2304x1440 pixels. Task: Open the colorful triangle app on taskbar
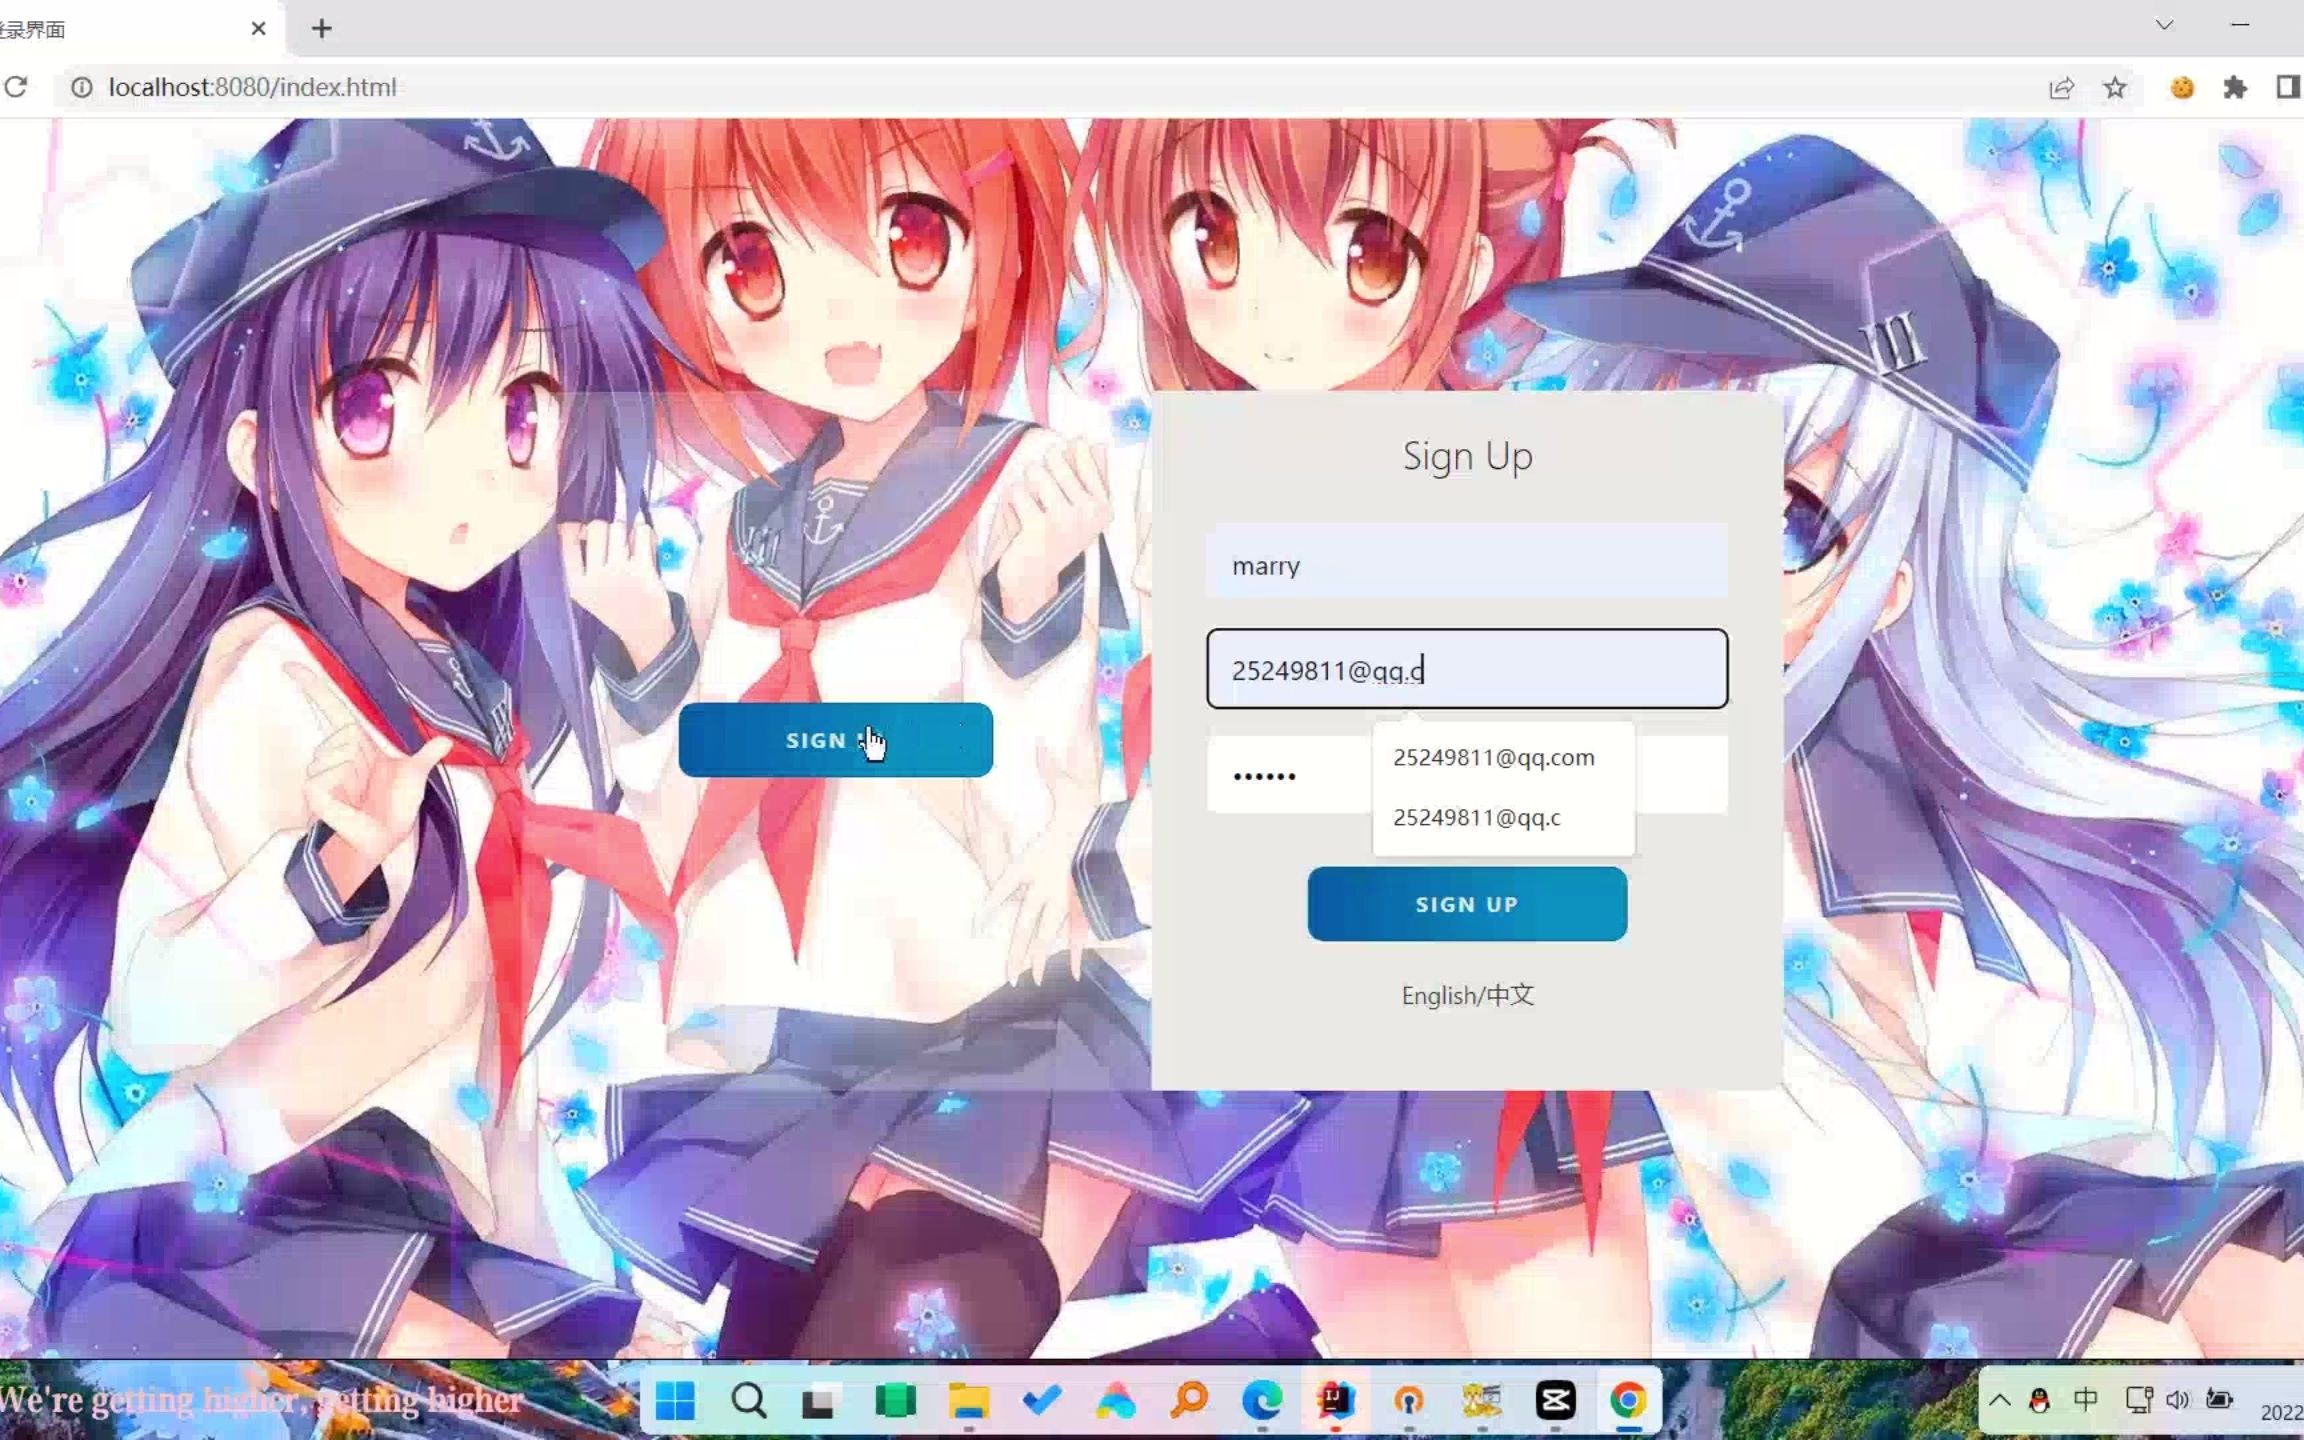(1115, 1401)
